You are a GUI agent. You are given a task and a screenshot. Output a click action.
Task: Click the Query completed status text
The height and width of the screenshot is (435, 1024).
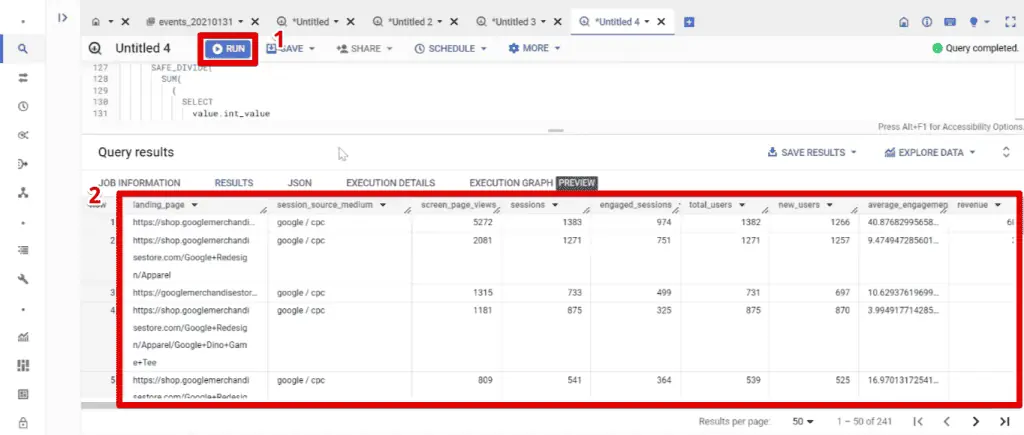(x=982, y=48)
